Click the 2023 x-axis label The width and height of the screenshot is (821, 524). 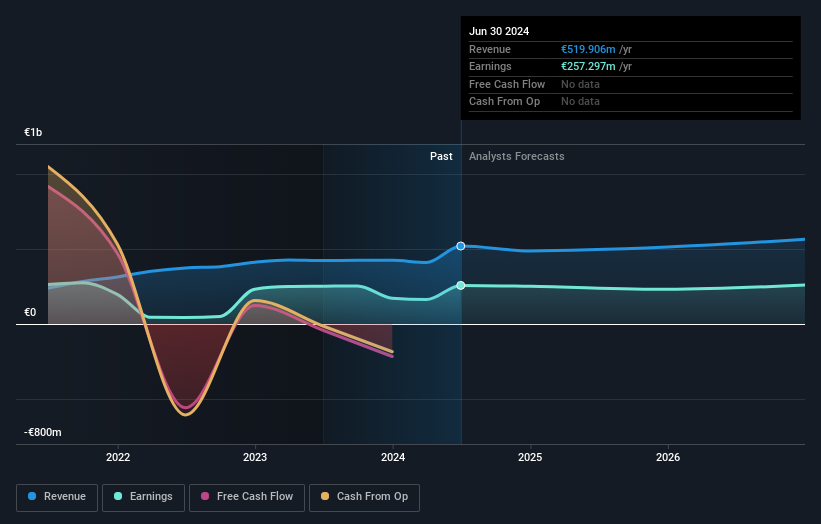click(x=255, y=457)
